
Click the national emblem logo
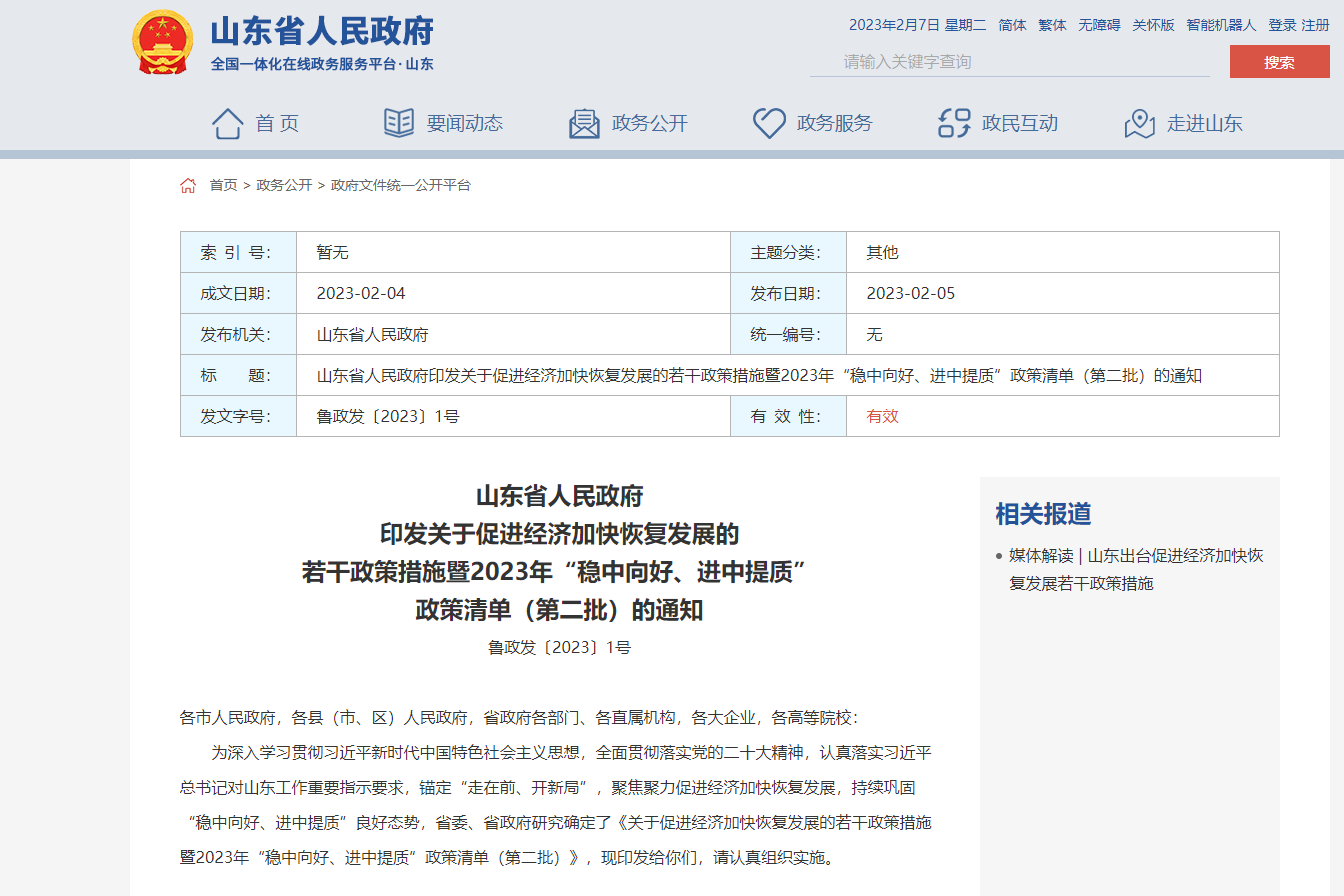tap(163, 43)
